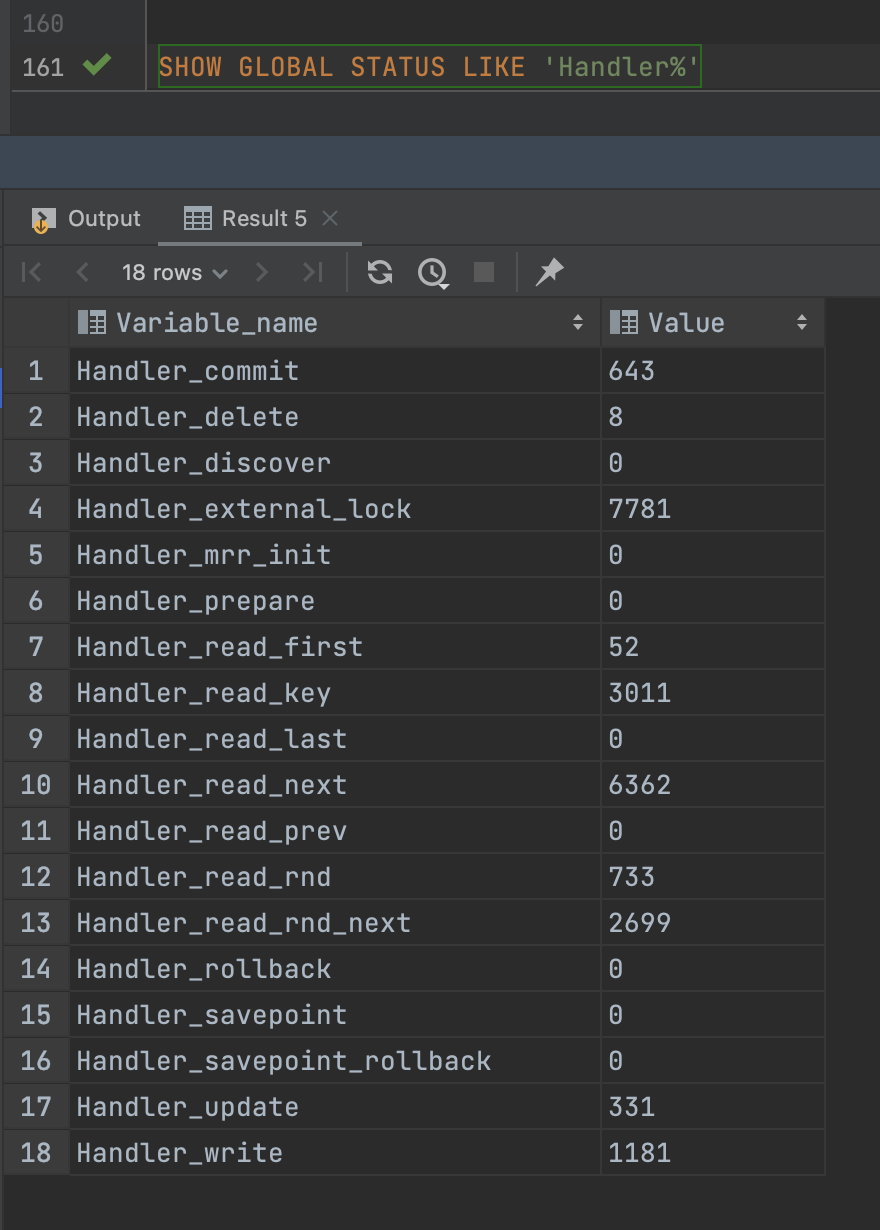This screenshot has width=880, height=1230.
Task: Click value 7781 for Handler_external_lock
Action: tap(713, 509)
